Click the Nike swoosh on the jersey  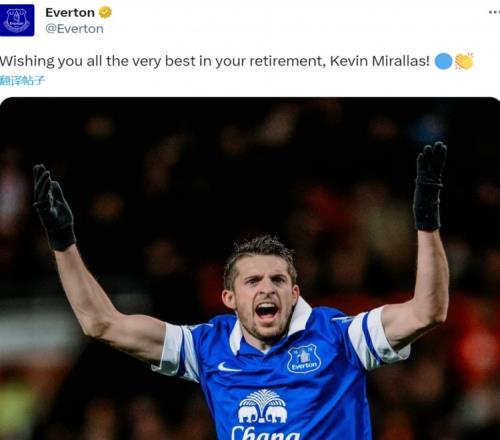(229, 368)
